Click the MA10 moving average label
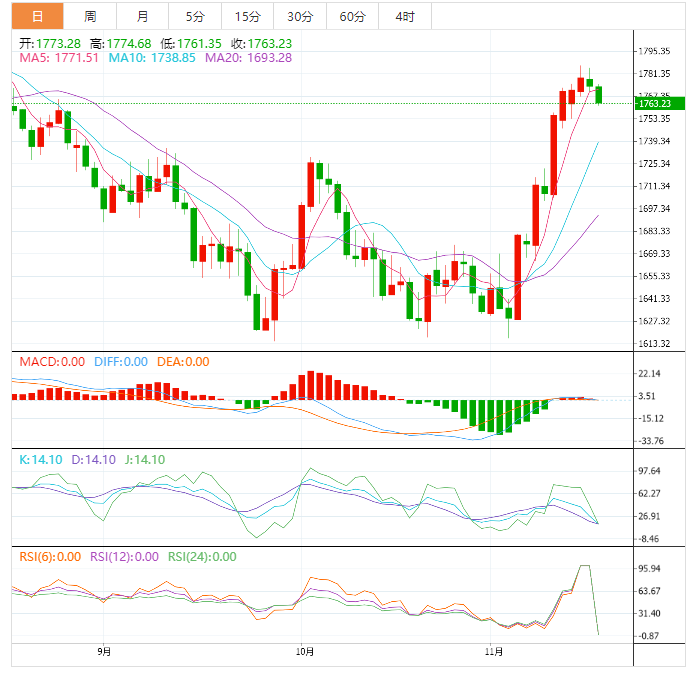Screen dimensions: 697x675 coord(151,58)
